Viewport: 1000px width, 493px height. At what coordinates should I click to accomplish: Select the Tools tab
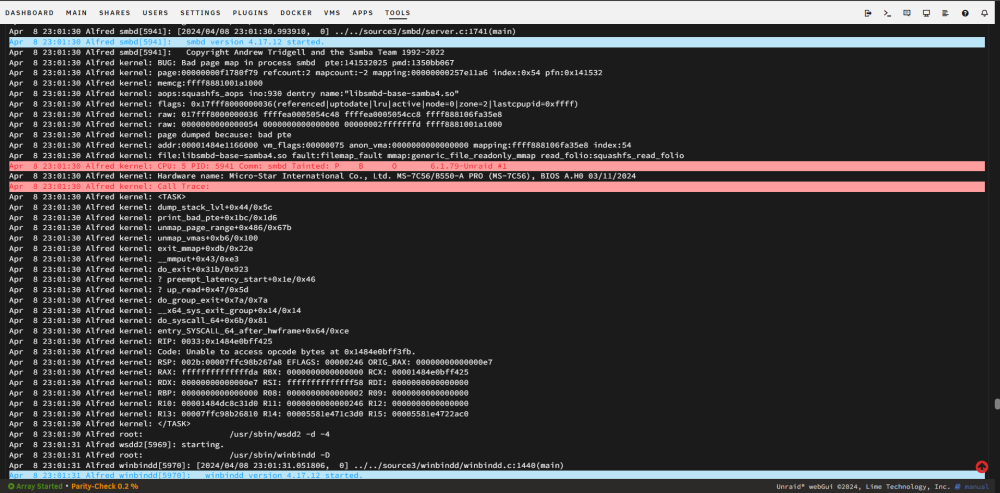coord(398,13)
